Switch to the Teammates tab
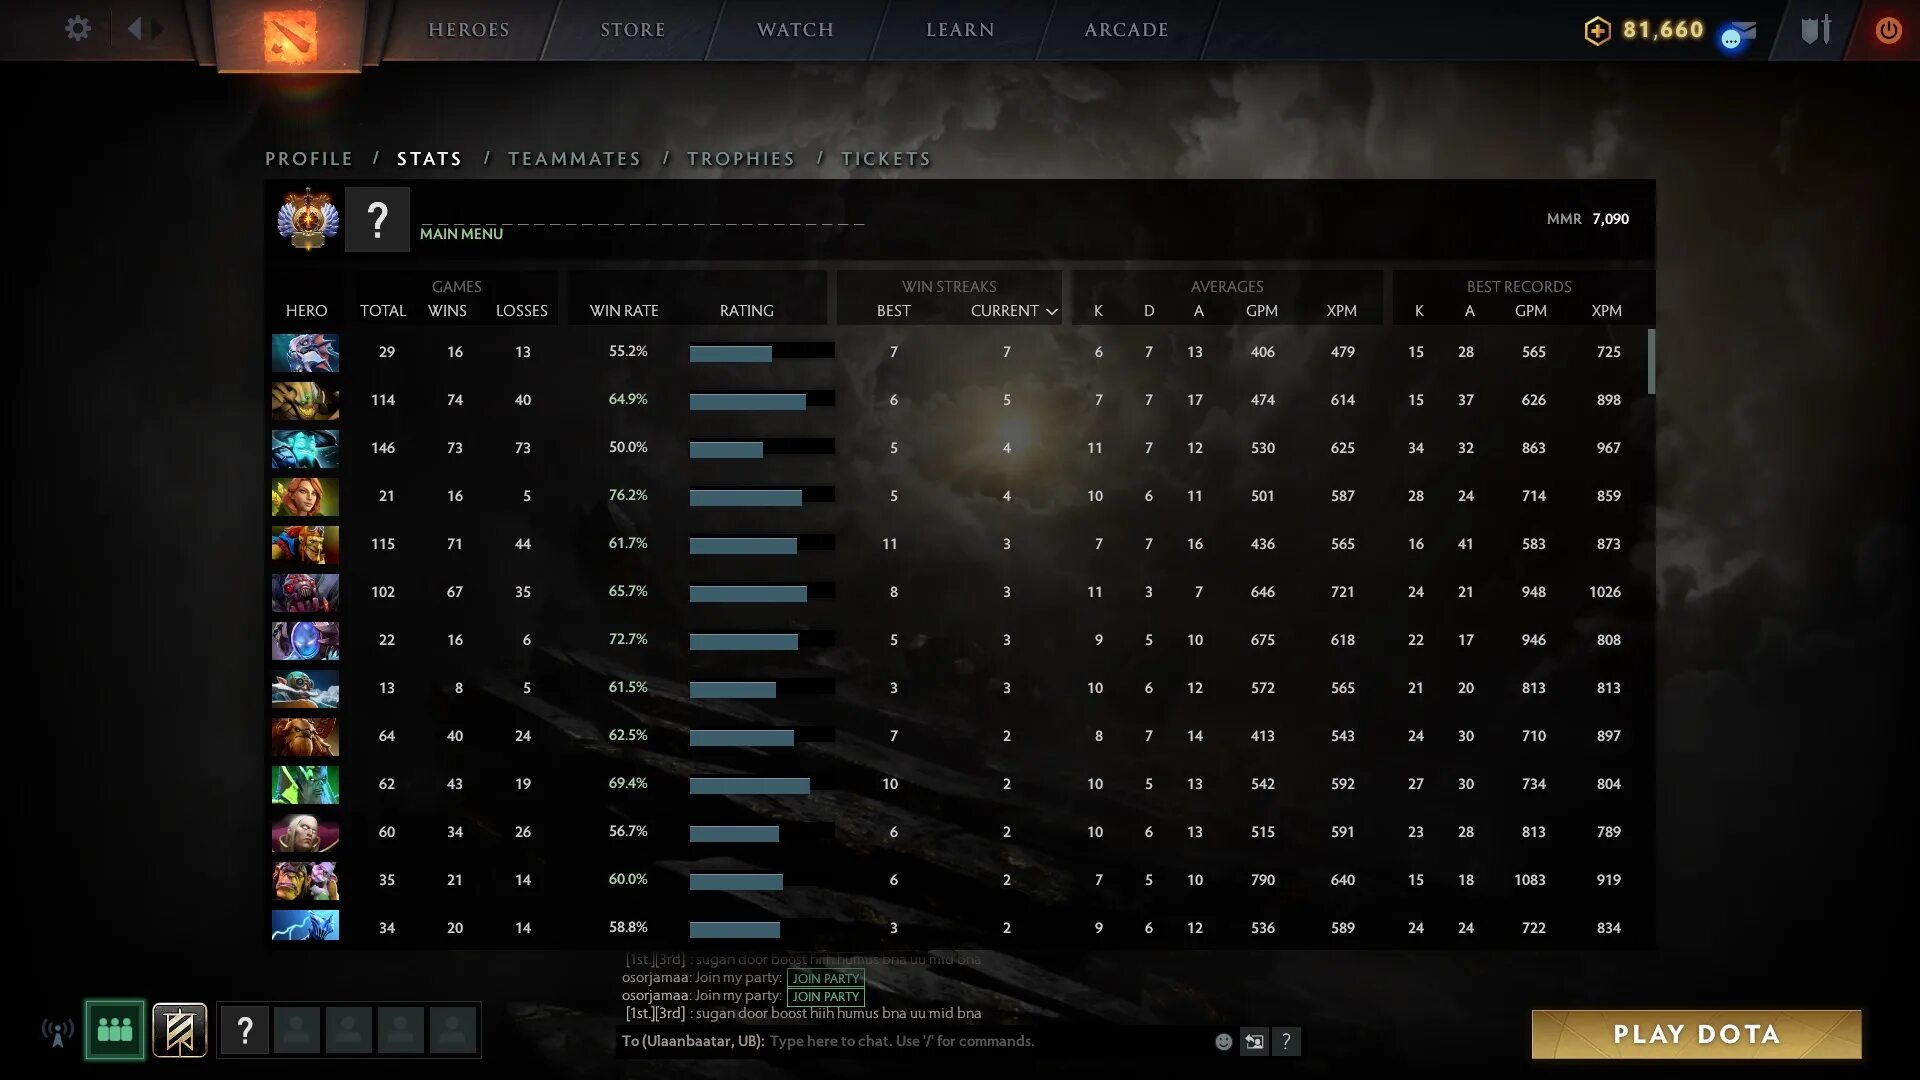This screenshot has width=1920, height=1080. [x=574, y=159]
